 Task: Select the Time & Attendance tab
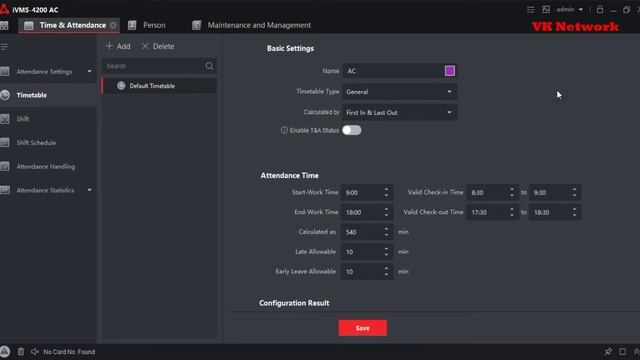pos(68,25)
